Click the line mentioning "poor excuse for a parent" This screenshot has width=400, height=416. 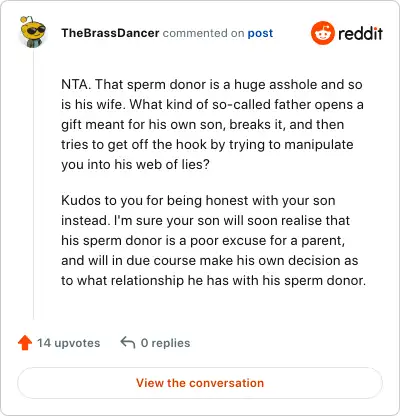click(x=203, y=241)
